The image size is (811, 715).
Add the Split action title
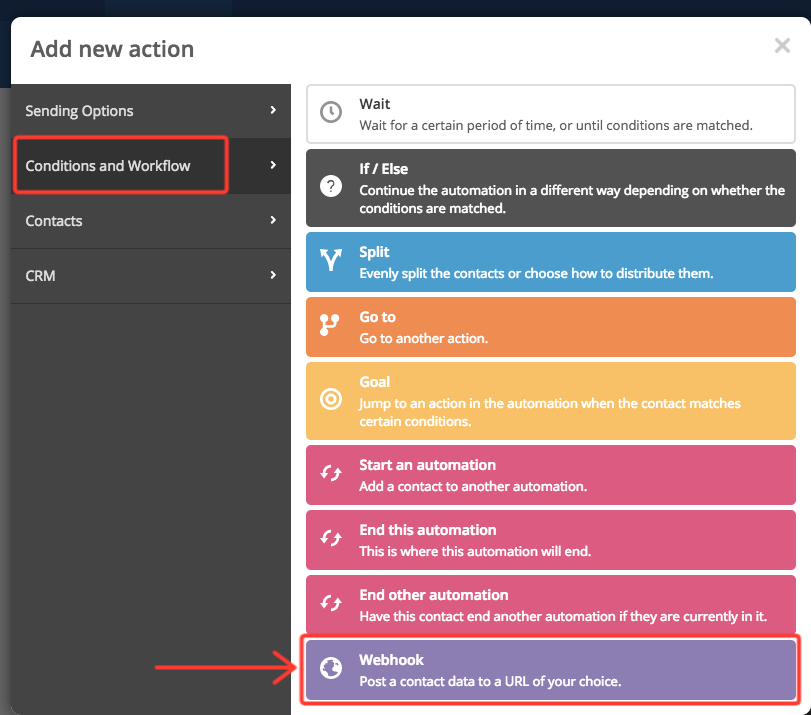[374, 252]
